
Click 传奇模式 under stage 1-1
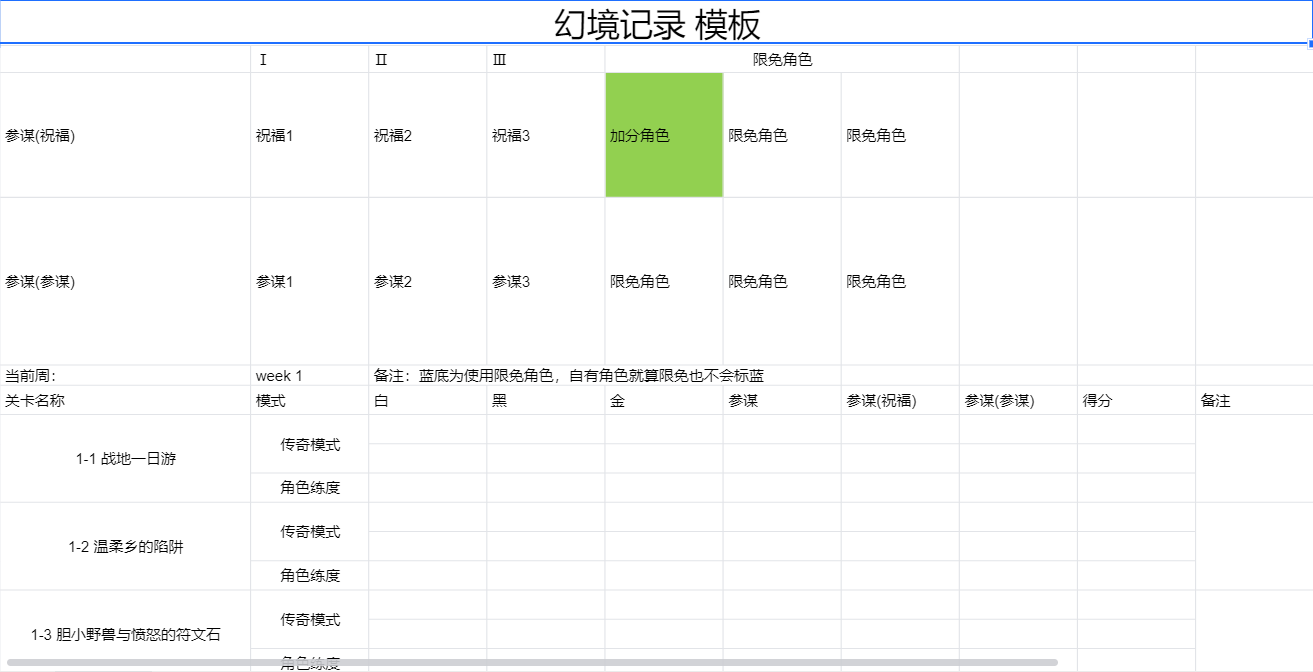tap(309, 444)
